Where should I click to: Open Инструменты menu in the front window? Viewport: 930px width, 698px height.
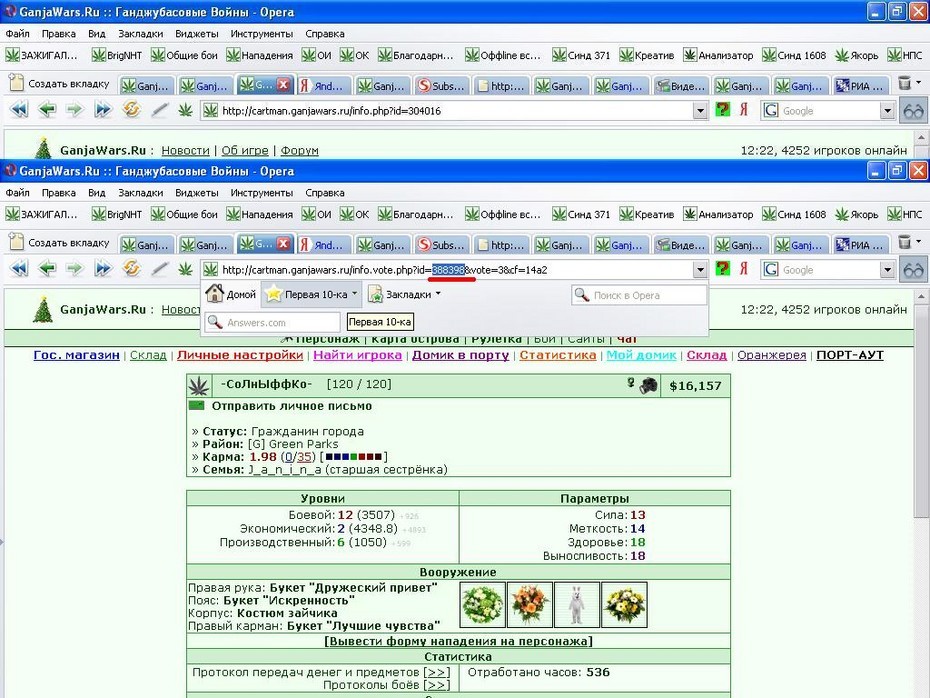pos(262,193)
